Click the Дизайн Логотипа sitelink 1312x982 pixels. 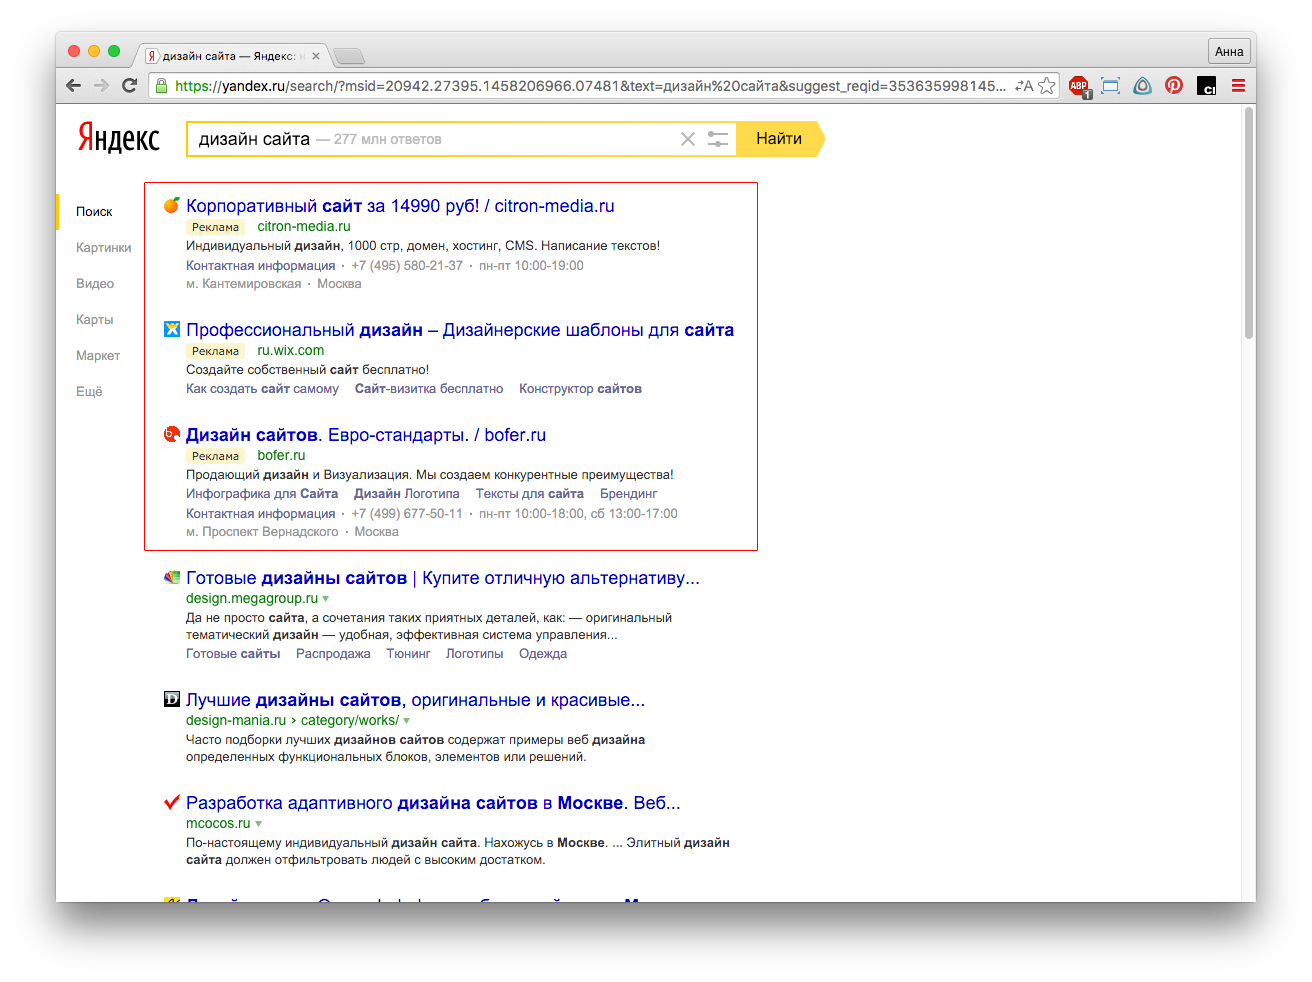pos(407,494)
